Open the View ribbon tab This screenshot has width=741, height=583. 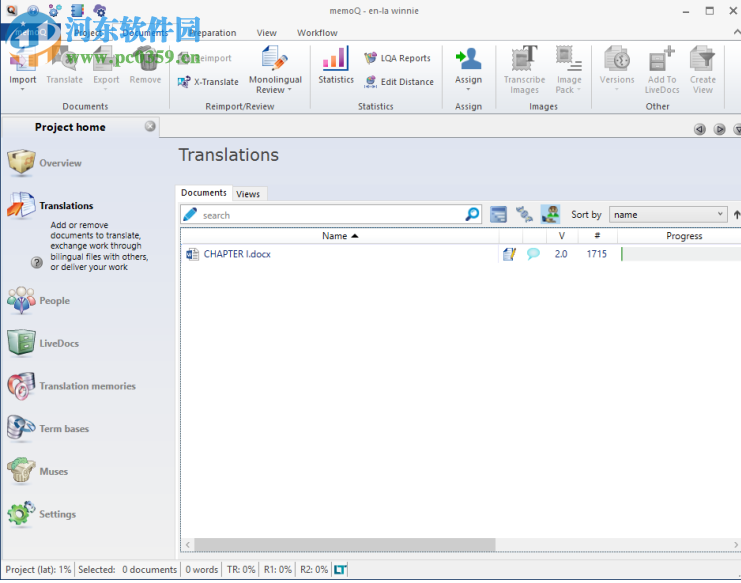267,33
